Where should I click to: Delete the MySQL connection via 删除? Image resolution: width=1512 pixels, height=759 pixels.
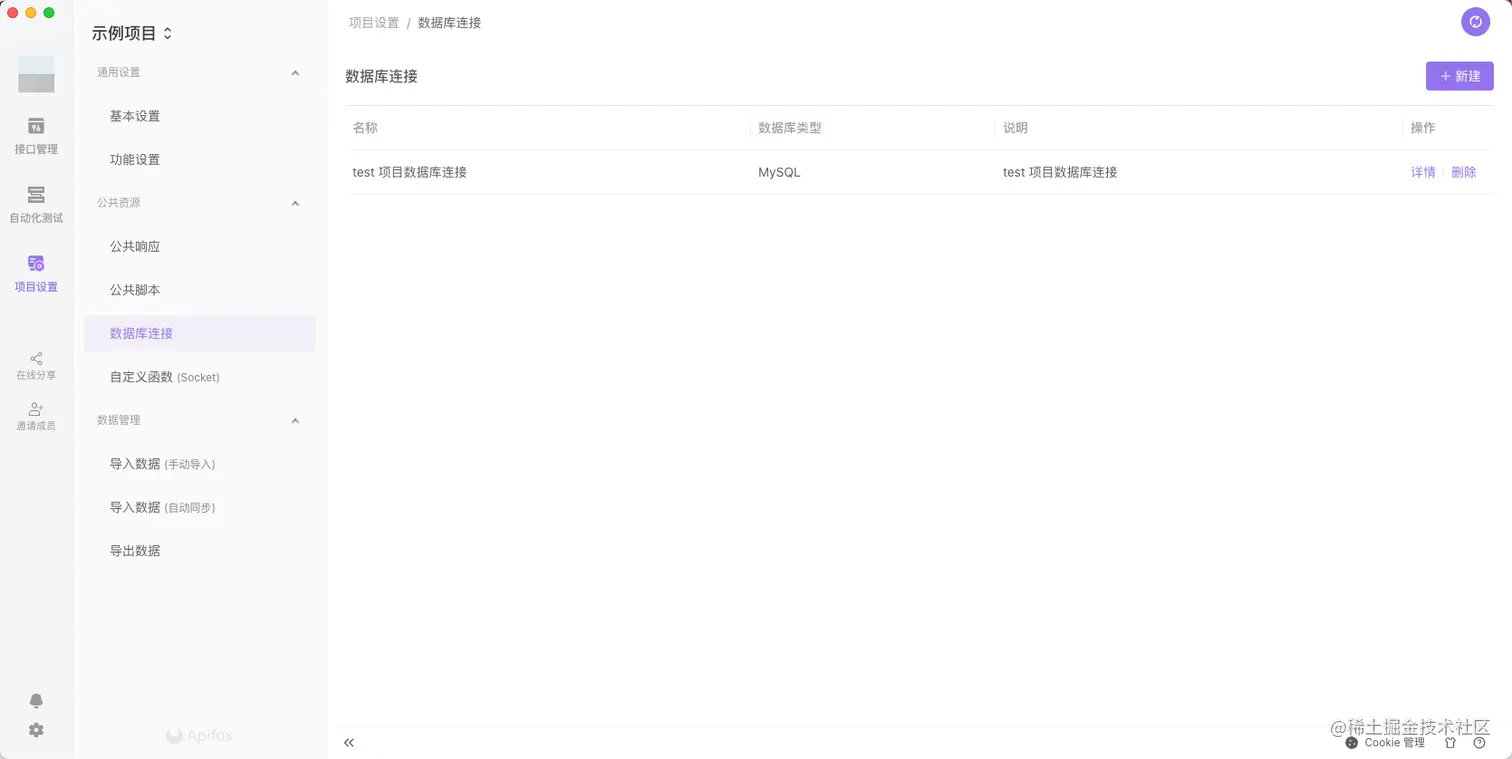pyautogui.click(x=1463, y=171)
